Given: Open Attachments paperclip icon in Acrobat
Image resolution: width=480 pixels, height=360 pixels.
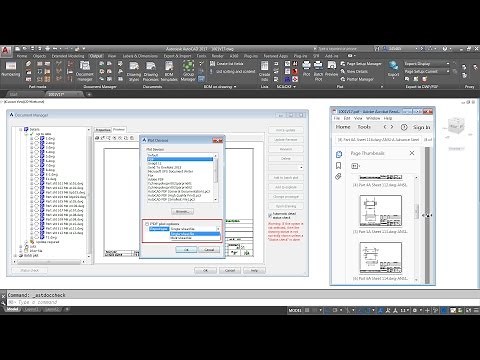Looking at the screenshot, I should [338, 177].
